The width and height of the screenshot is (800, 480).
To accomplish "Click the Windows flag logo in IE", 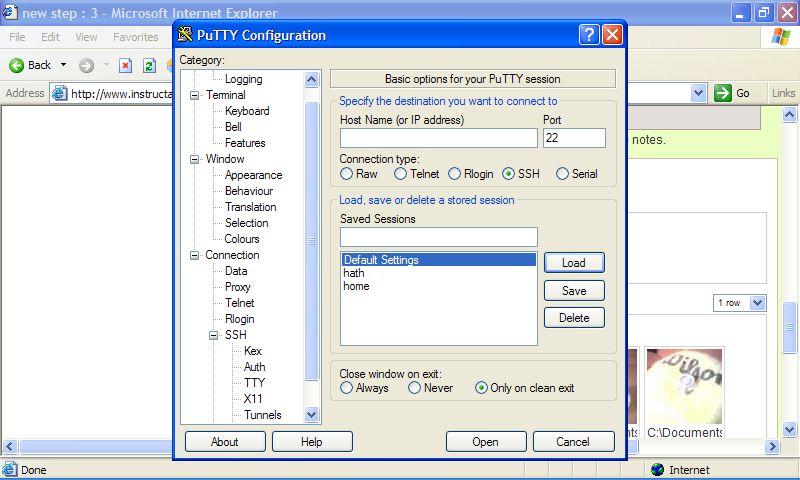I will tap(781, 37).
